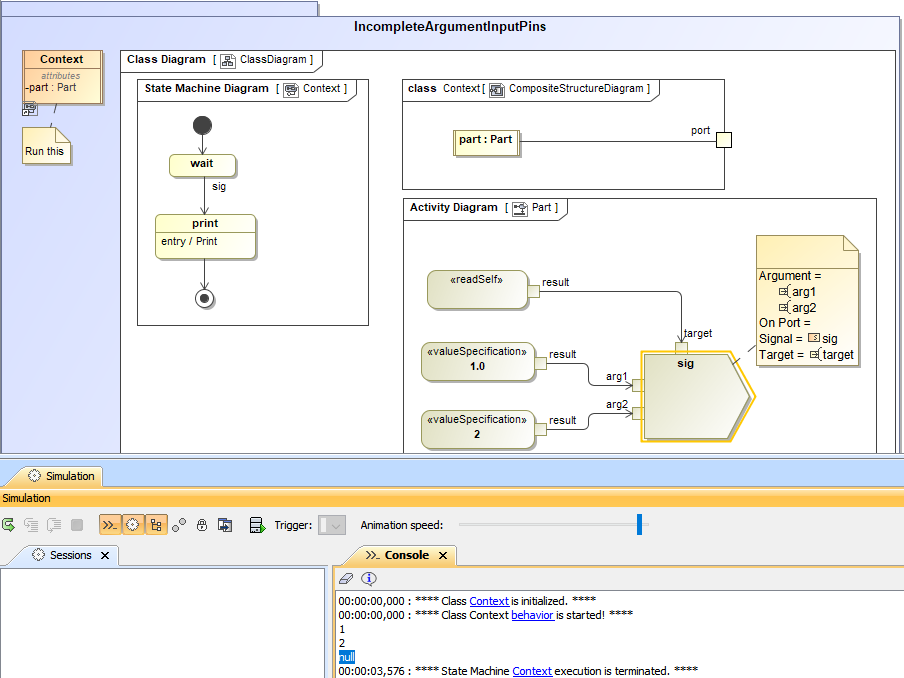Viewport: 904px width, 678px height.
Task: Select the Console tab
Action: click(406, 555)
